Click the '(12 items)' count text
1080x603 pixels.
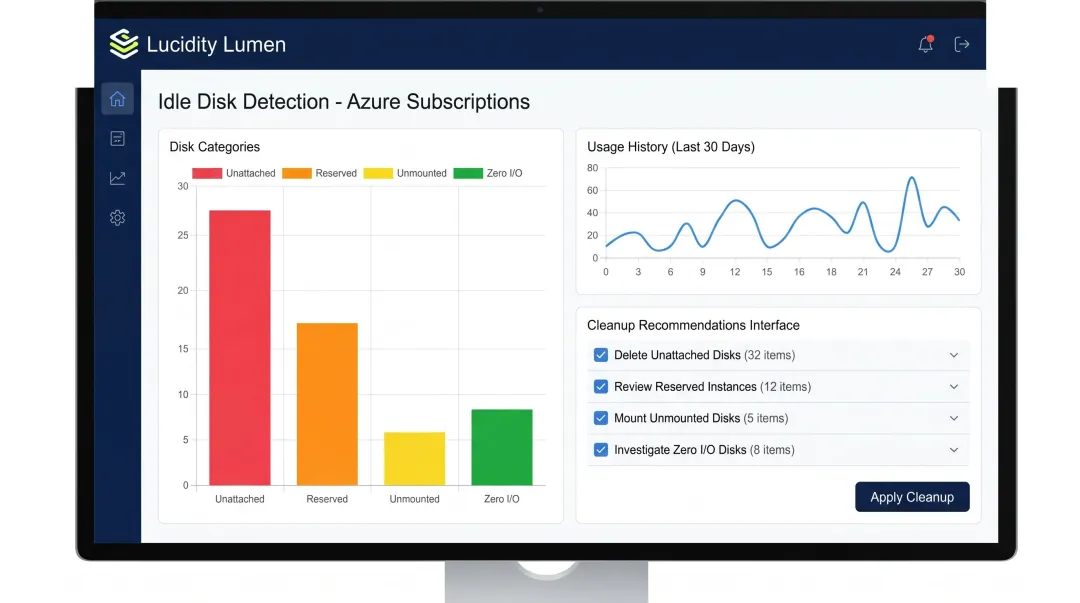pyautogui.click(x=785, y=387)
